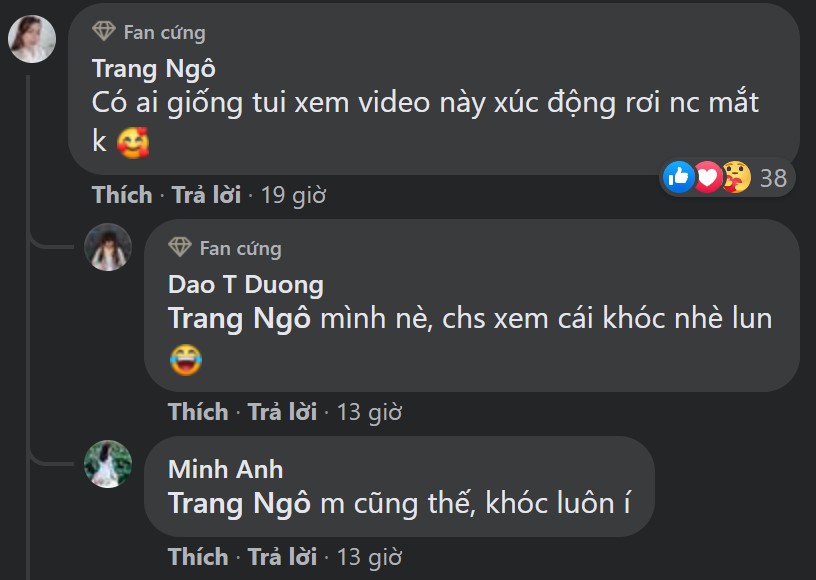
Task: Open the reaction count 38
Action: coord(773,179)
